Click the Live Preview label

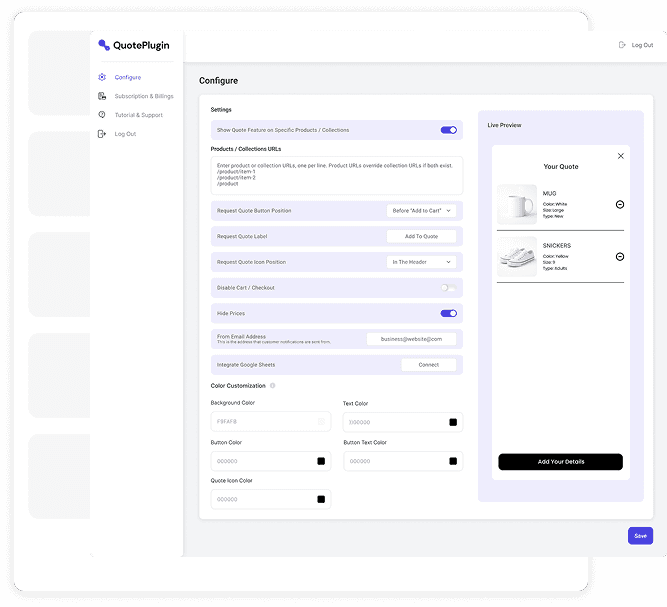pos(504,125)
